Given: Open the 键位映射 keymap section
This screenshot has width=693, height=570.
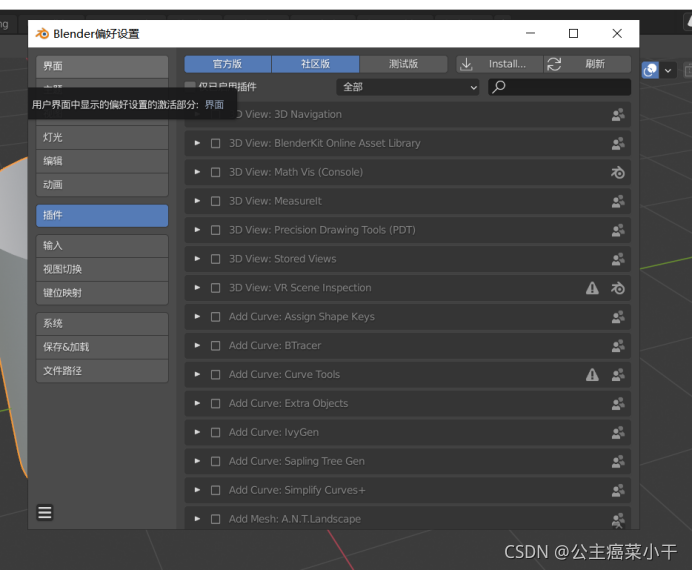Looking at the screenshot, I should [x=102, y=293].
